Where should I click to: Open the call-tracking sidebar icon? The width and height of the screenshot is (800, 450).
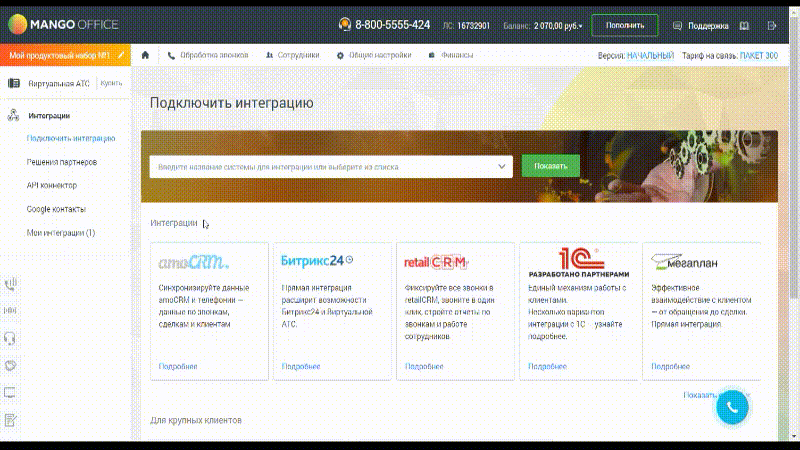pyautogui.click(x=11, y=284)
